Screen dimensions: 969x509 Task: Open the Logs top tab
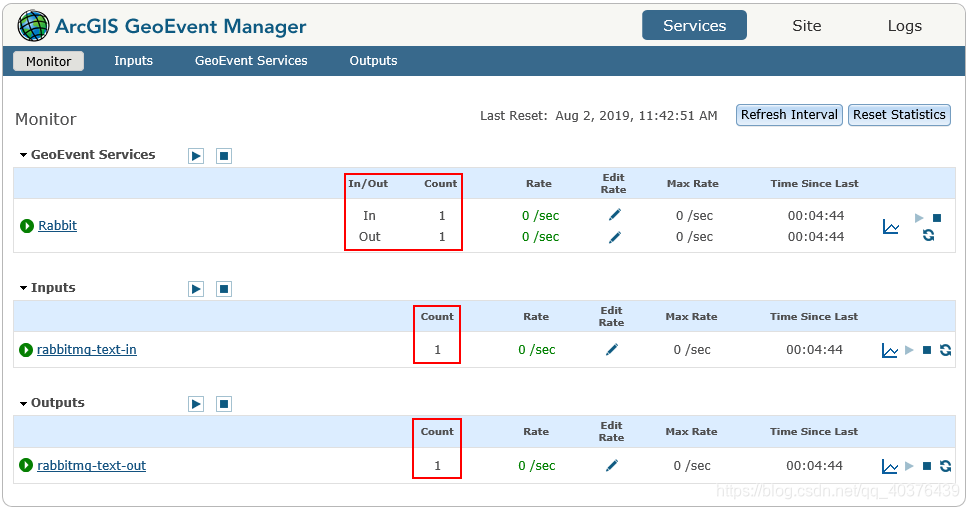(905, 25)
